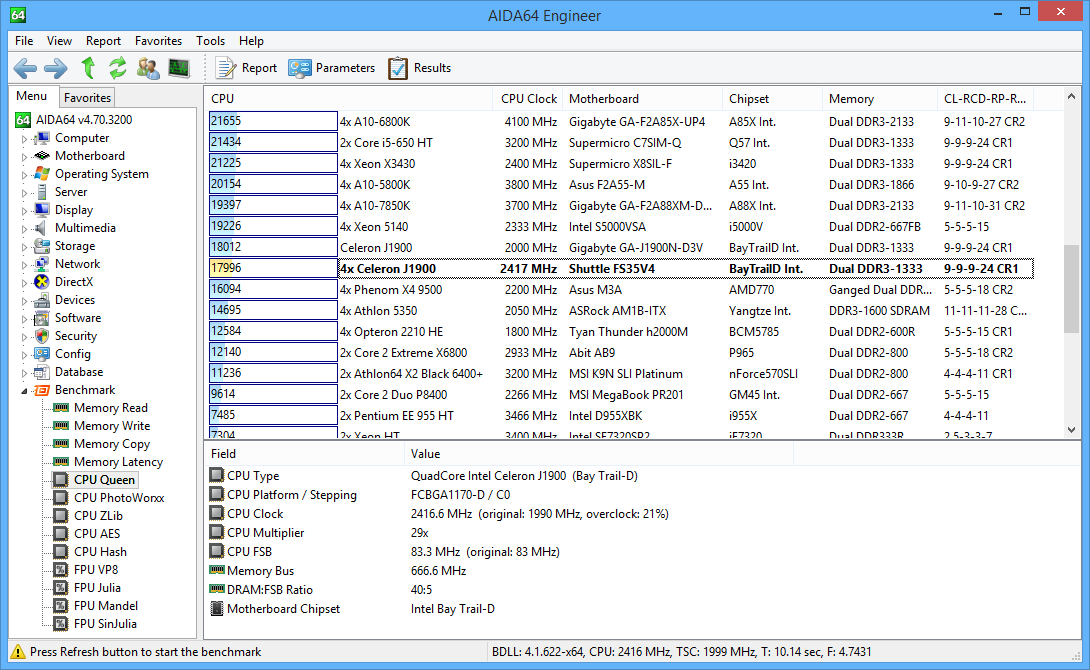
Task: Switch to the Menu tab
Action: pos(32,97)
